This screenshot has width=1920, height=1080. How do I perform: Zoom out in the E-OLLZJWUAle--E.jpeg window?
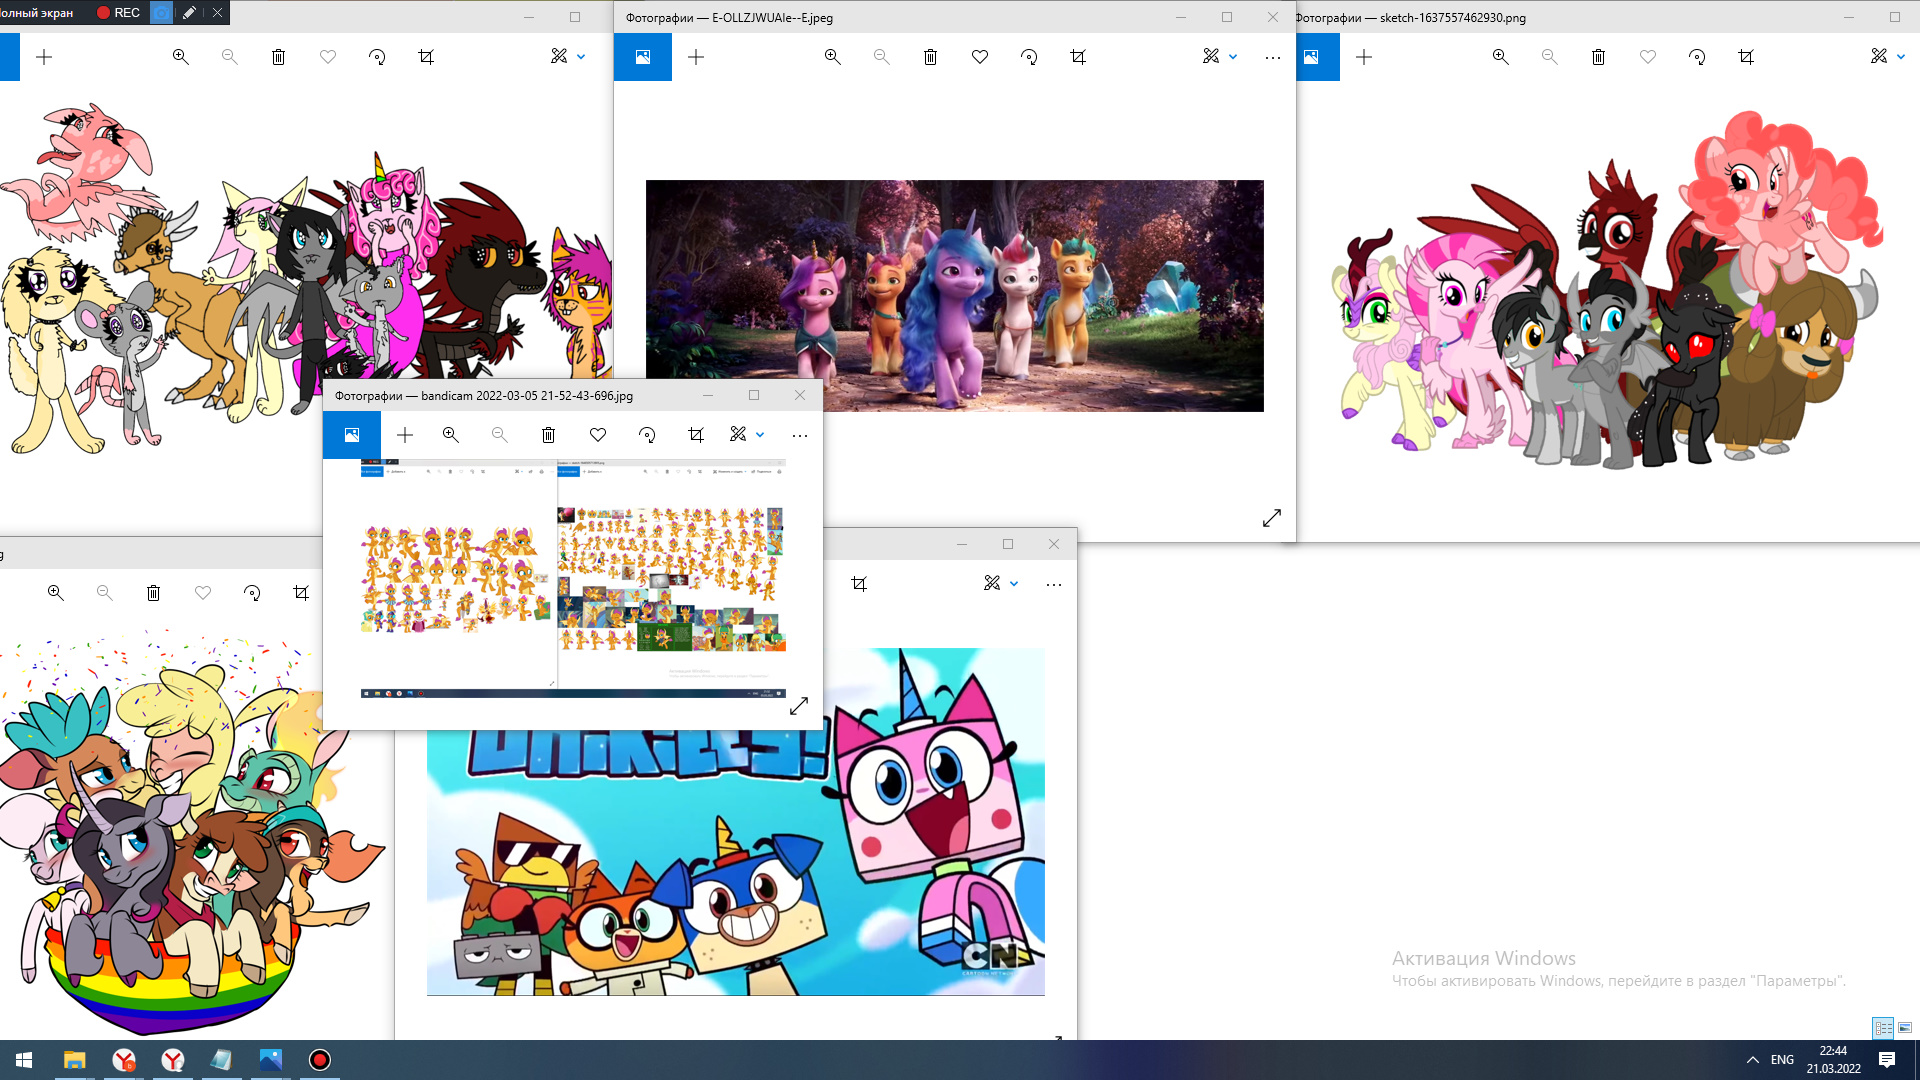click(881, 57)
